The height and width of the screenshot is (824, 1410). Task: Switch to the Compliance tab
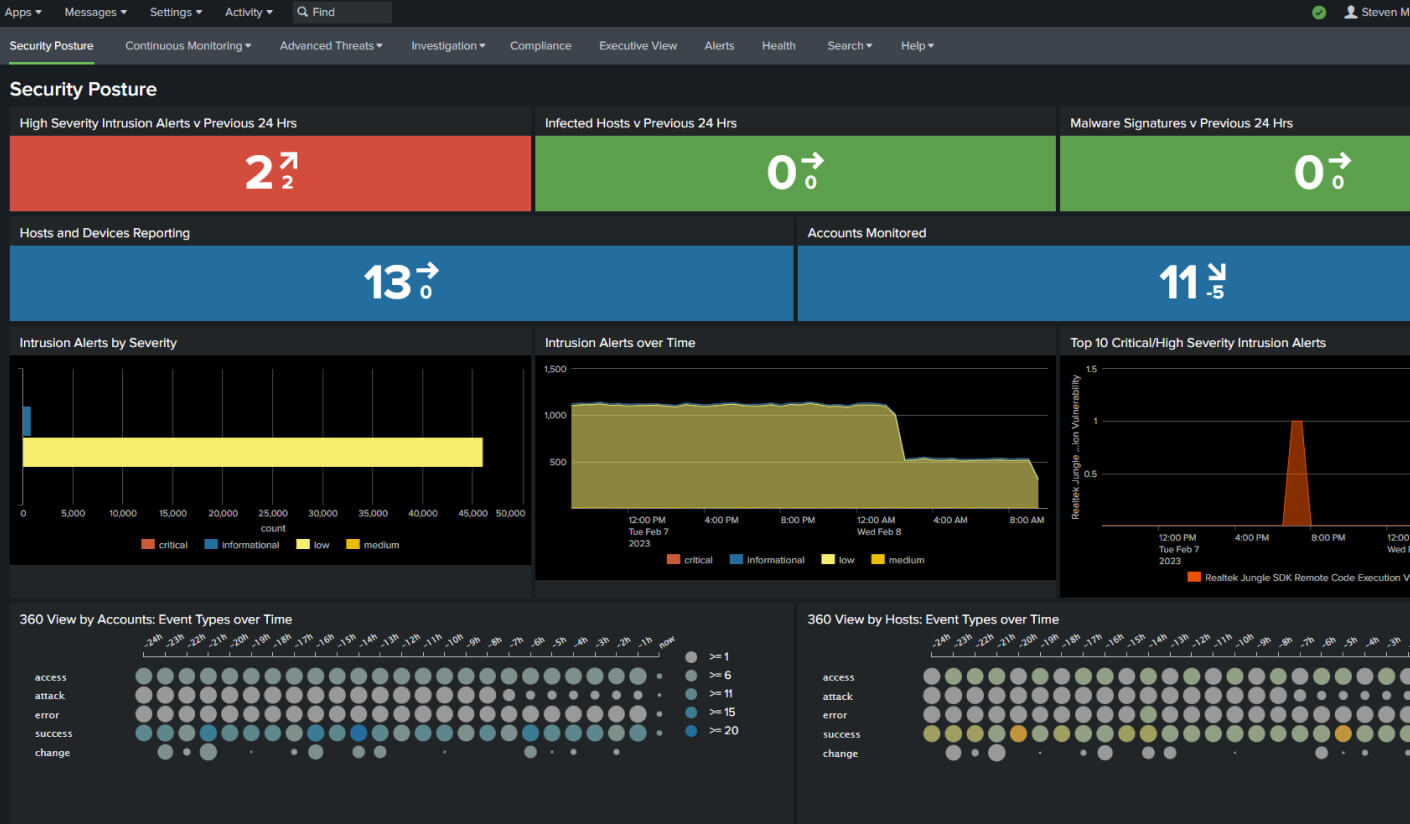click(540, 46)
